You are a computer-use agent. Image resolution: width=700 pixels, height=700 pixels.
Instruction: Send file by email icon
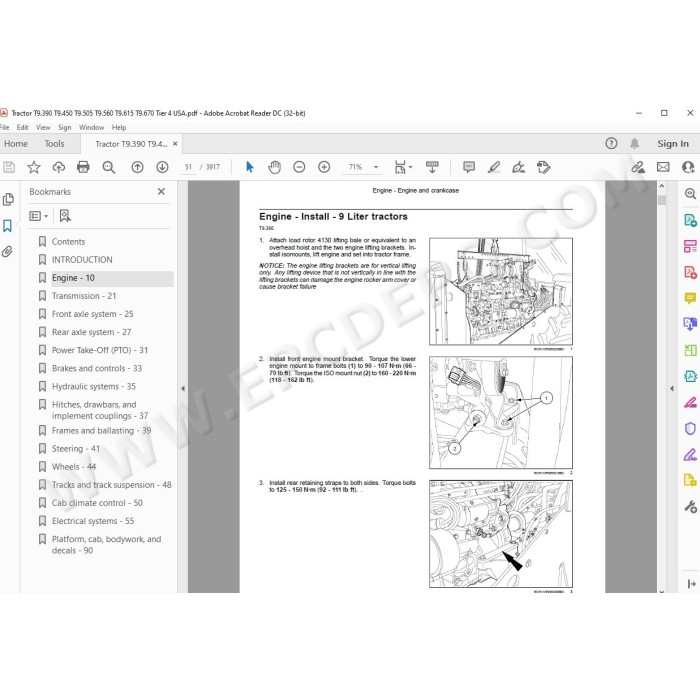click(663, 167)
